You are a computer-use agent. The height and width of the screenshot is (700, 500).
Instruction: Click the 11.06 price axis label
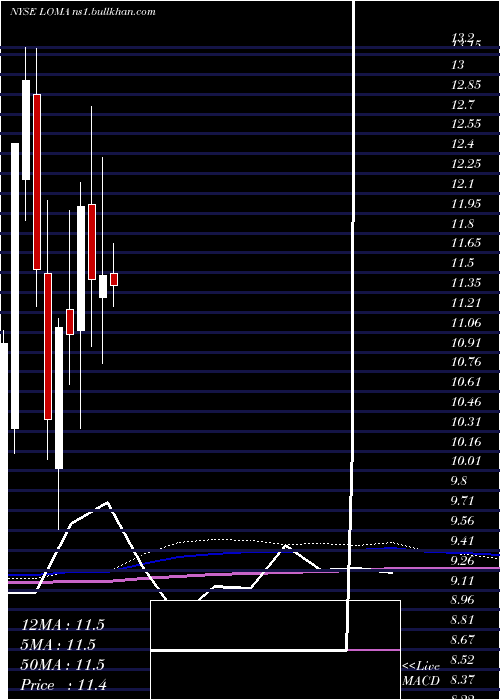click(x=466, y=322)
